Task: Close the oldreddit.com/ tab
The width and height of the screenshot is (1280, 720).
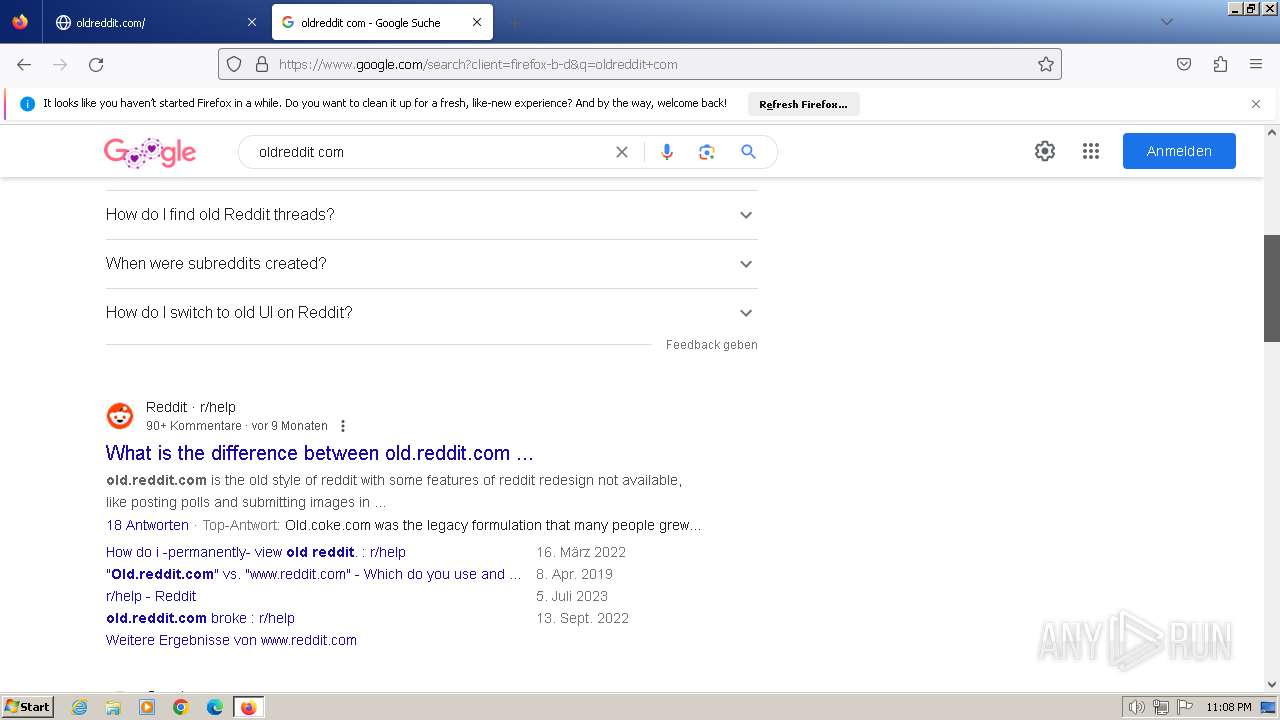Action: point(251,22)
